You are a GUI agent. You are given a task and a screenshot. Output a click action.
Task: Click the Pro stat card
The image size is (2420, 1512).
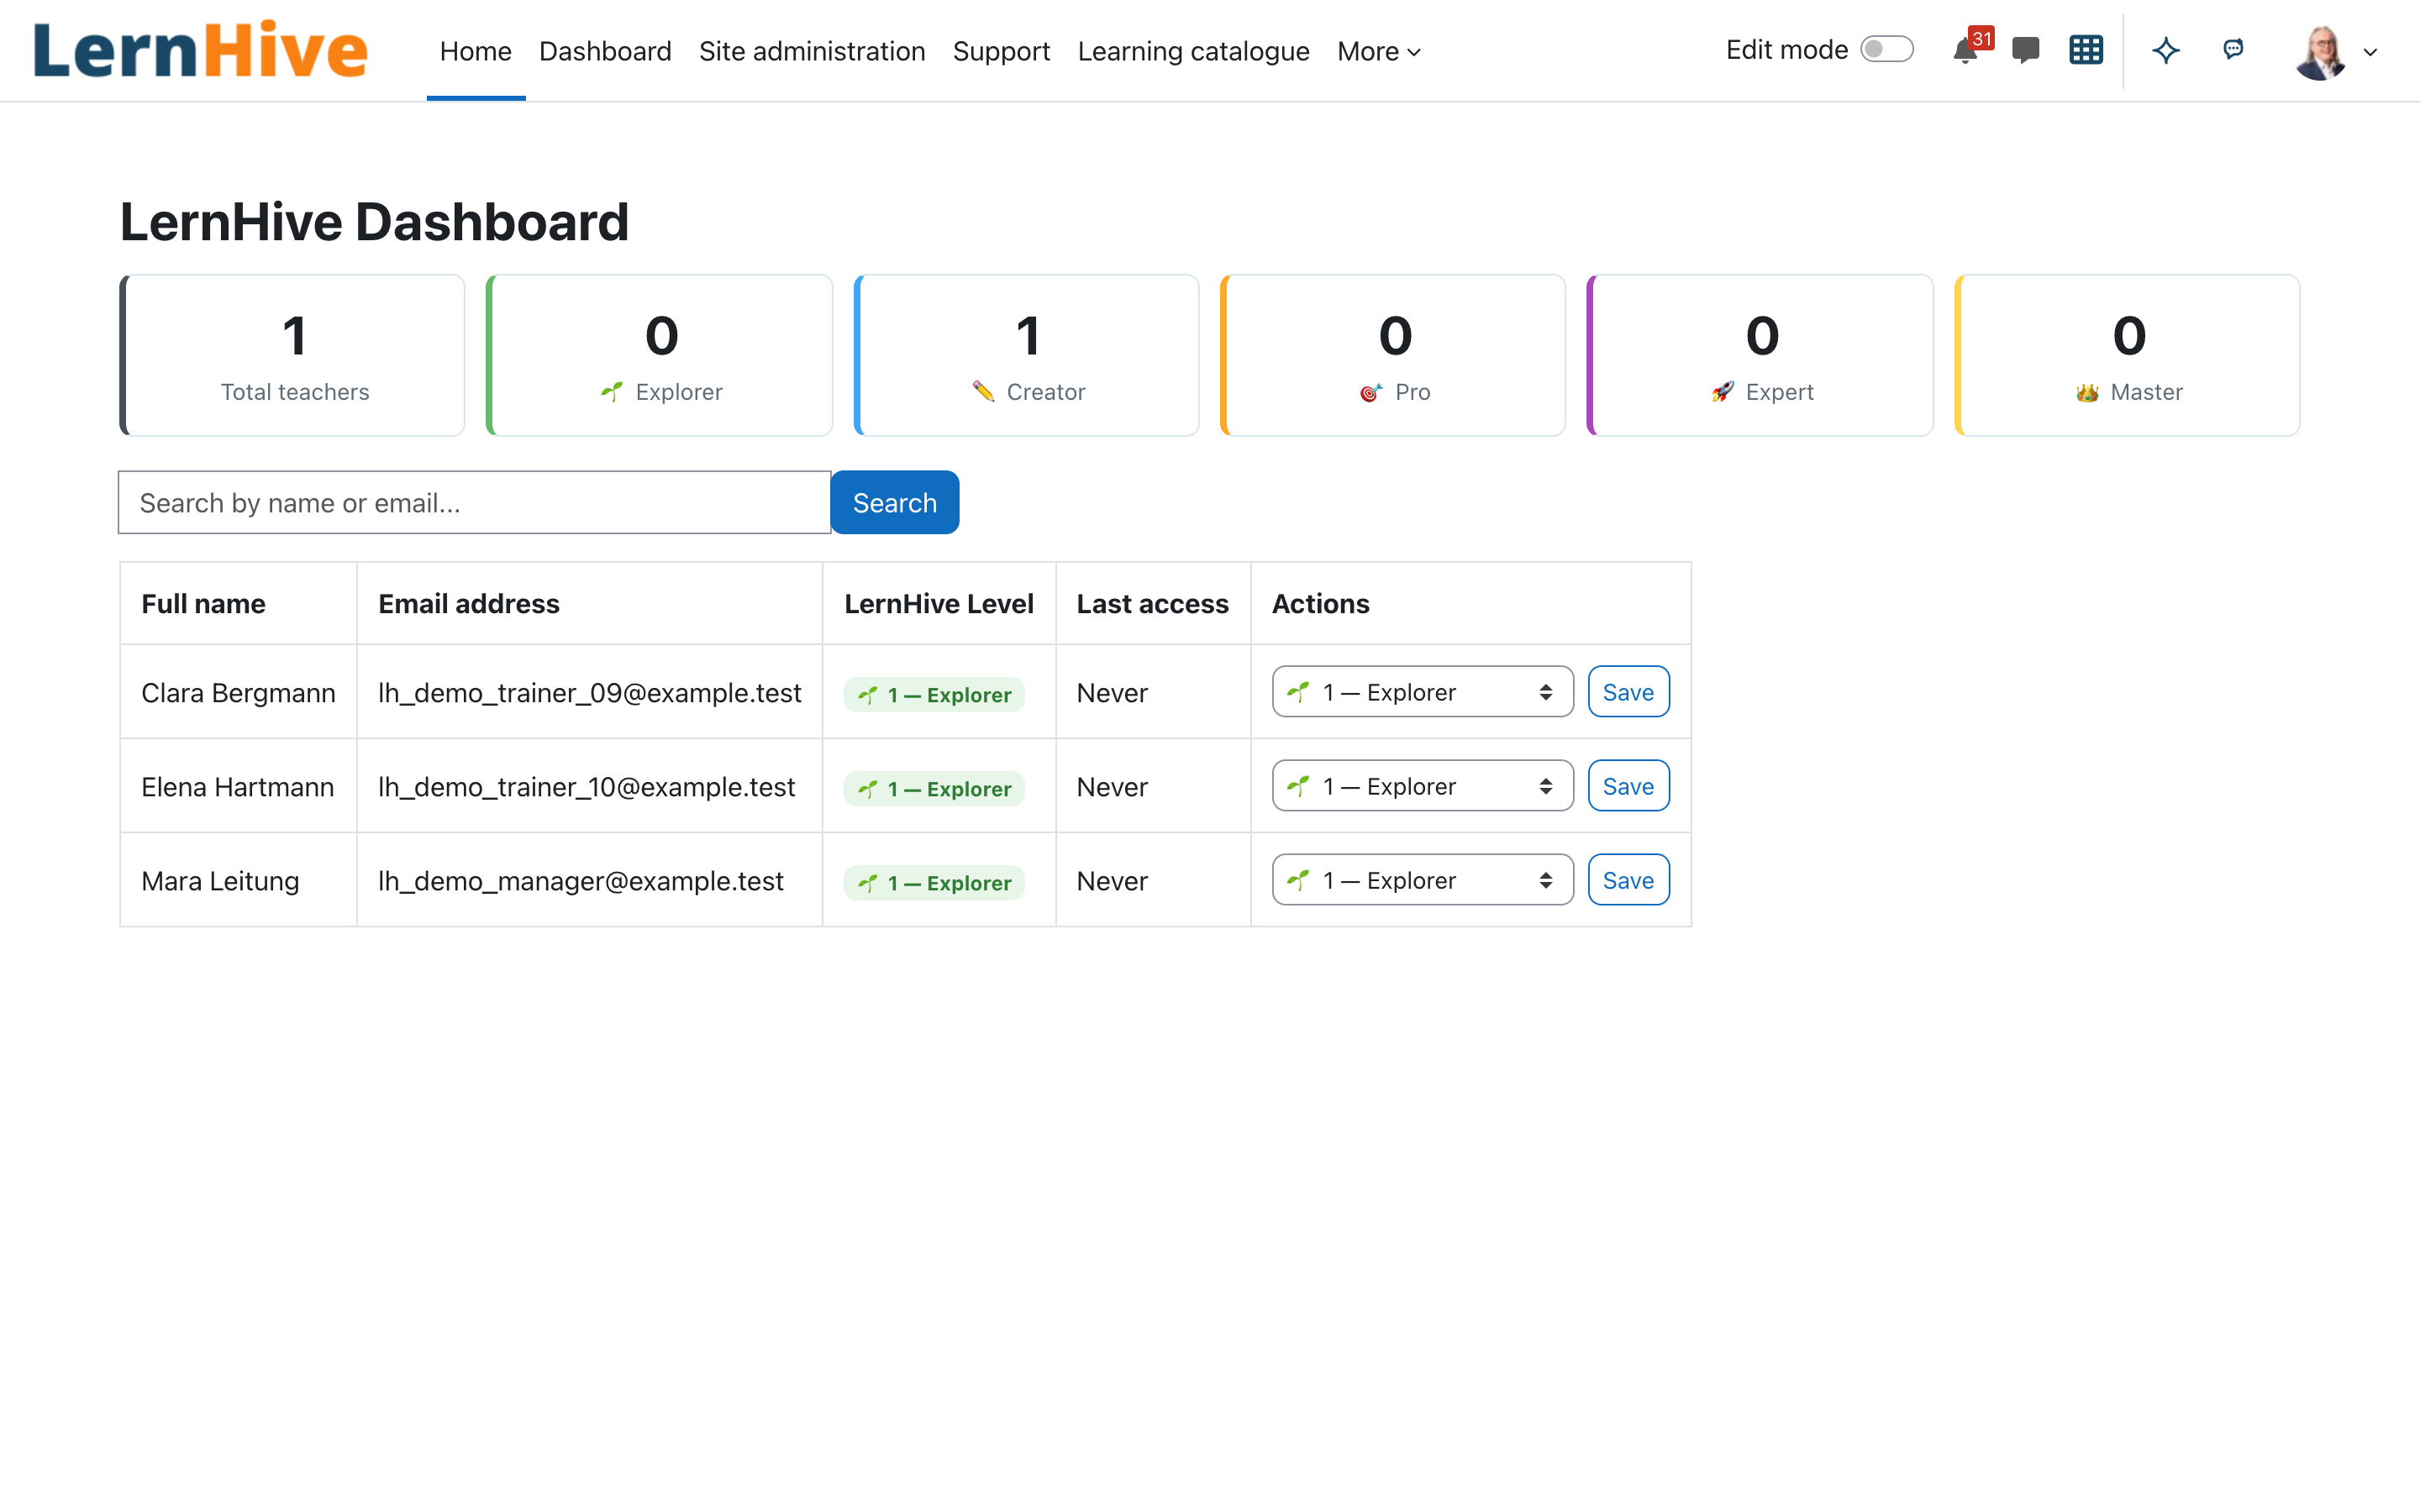1393,355
